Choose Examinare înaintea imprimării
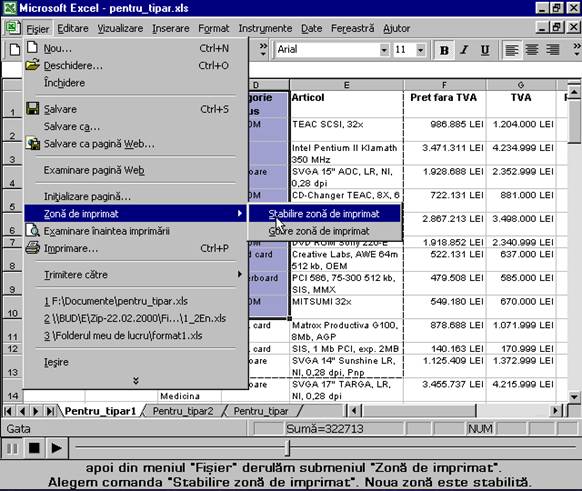 click(135, 231)
